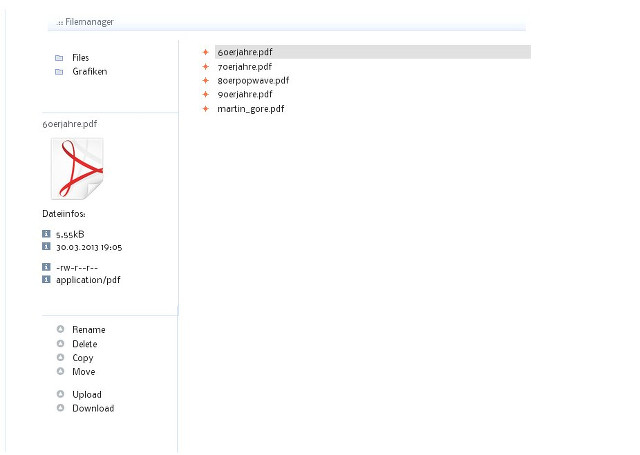Viewport: 640px width, 455px height.
Task: Click the folder icon next to Files
Action: tap(59, 58)
